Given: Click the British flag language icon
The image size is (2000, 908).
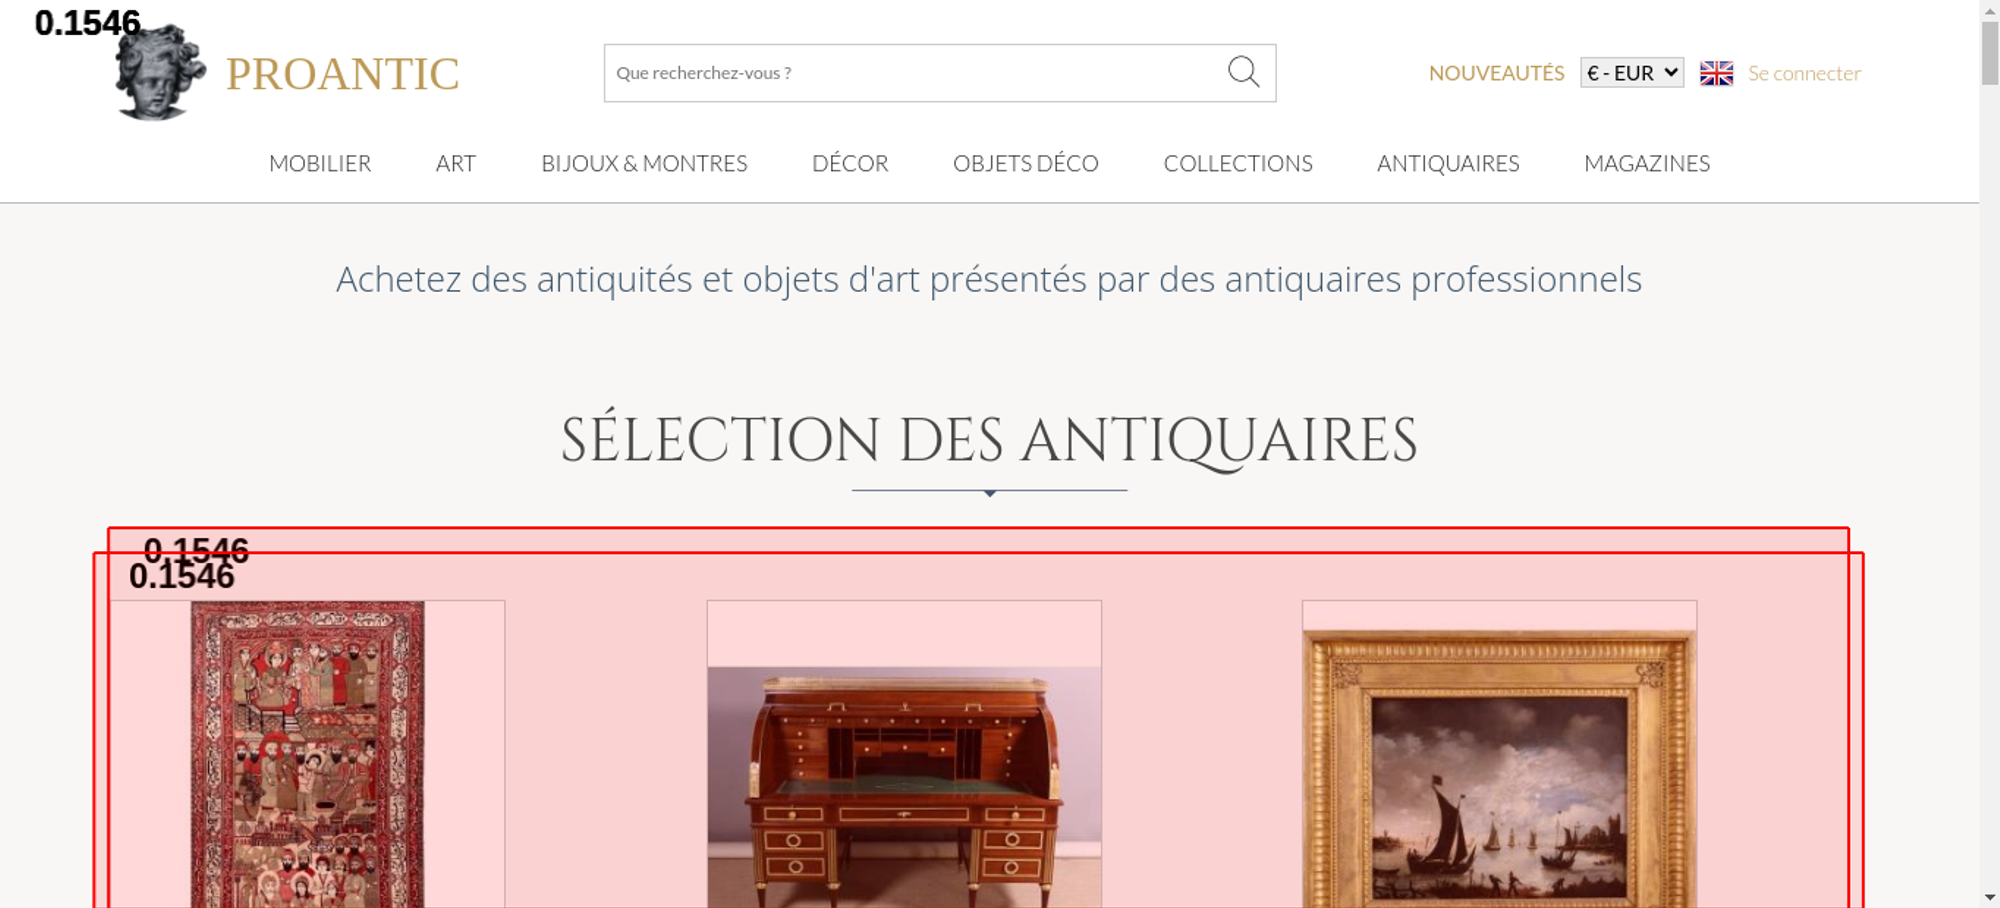Looking at the screenshot, I should coord(1716,73).
